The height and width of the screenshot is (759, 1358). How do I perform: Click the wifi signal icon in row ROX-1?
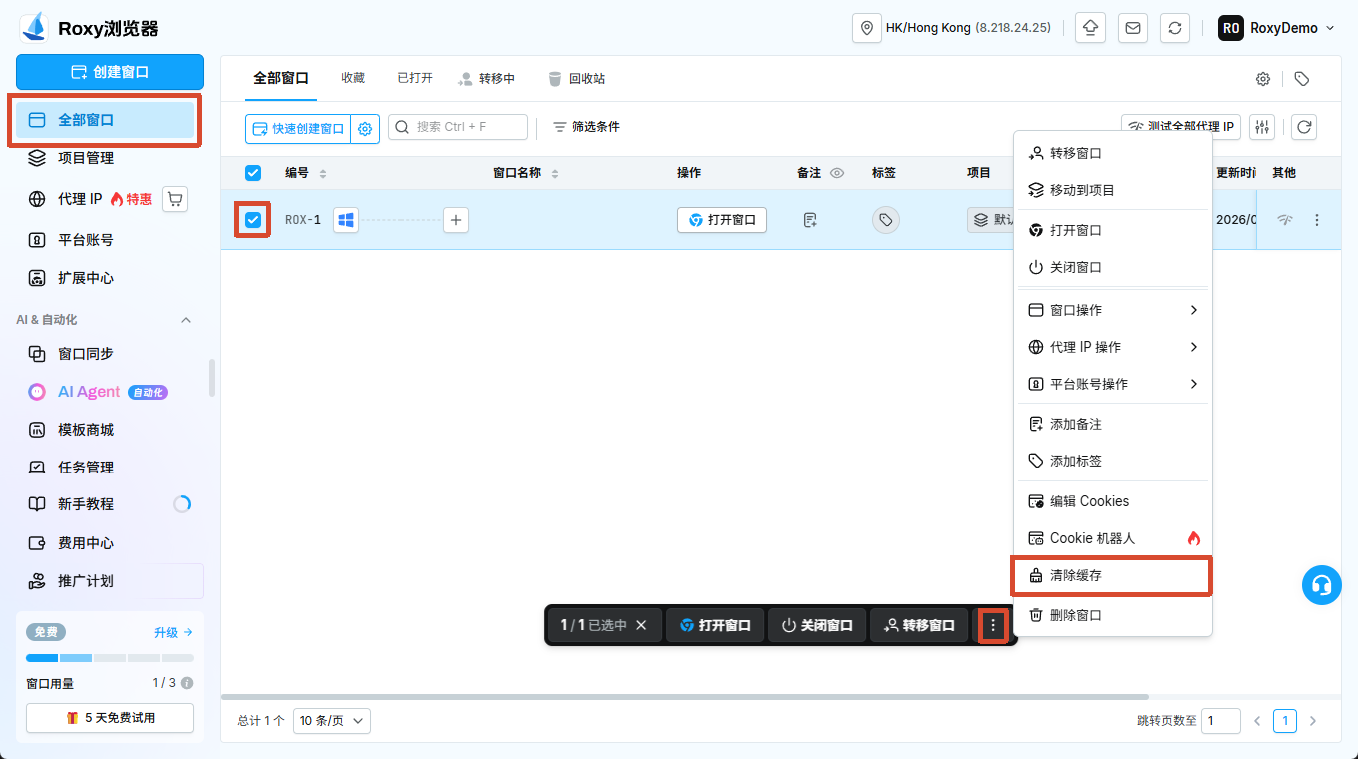point(1285,220)
